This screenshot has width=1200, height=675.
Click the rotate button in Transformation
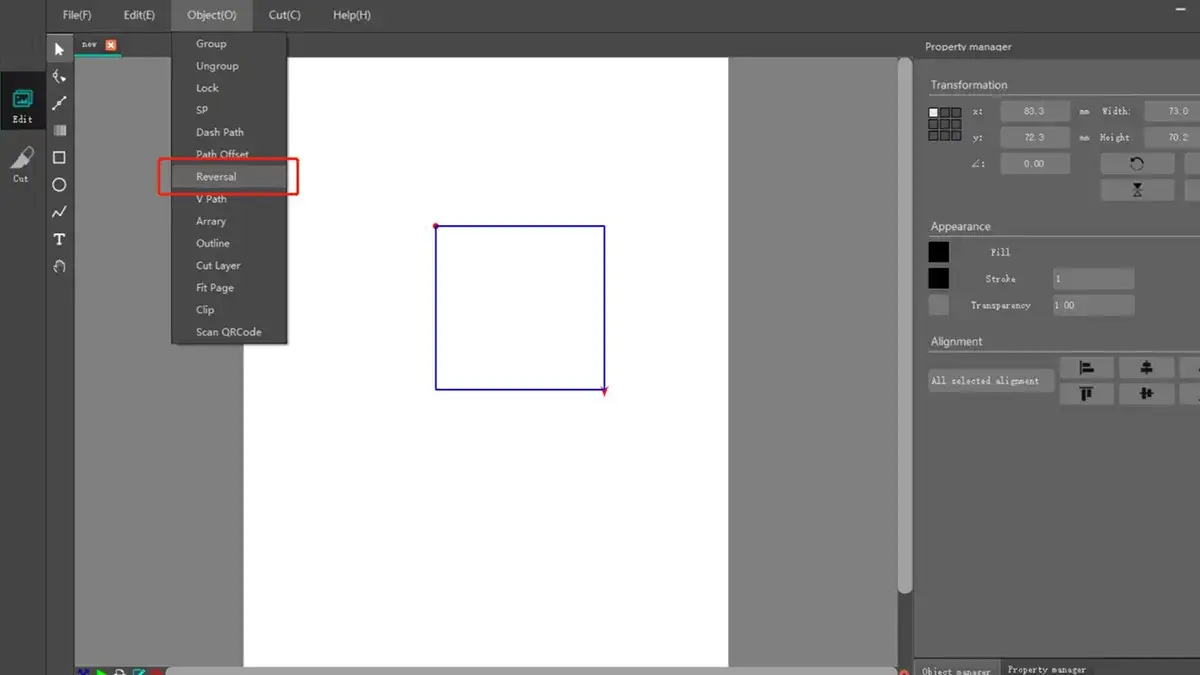pyautogui.click(x=1137, y=163)
